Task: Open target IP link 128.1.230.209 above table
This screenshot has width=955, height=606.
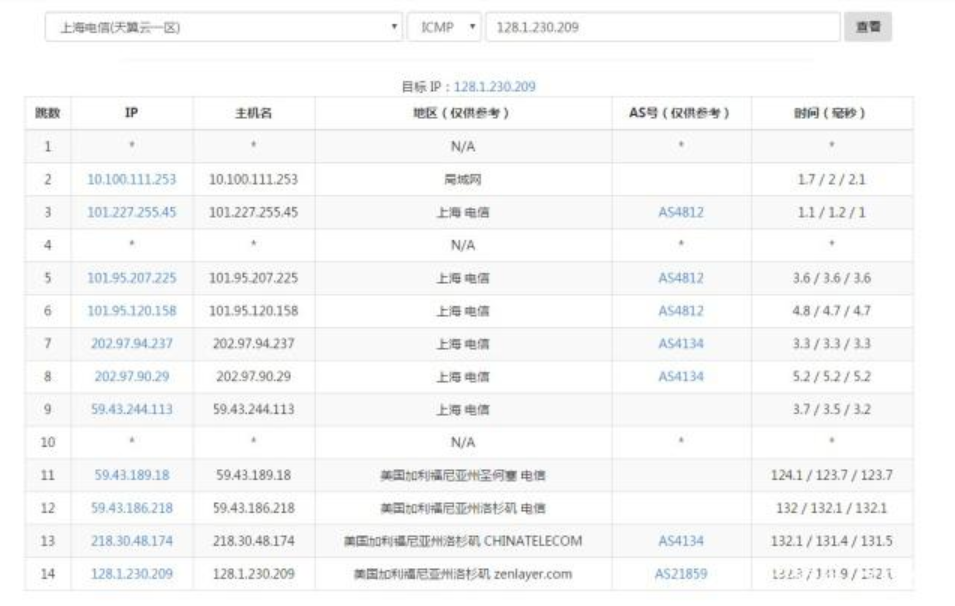Action: pyautogui.click(x=494, y=87)
